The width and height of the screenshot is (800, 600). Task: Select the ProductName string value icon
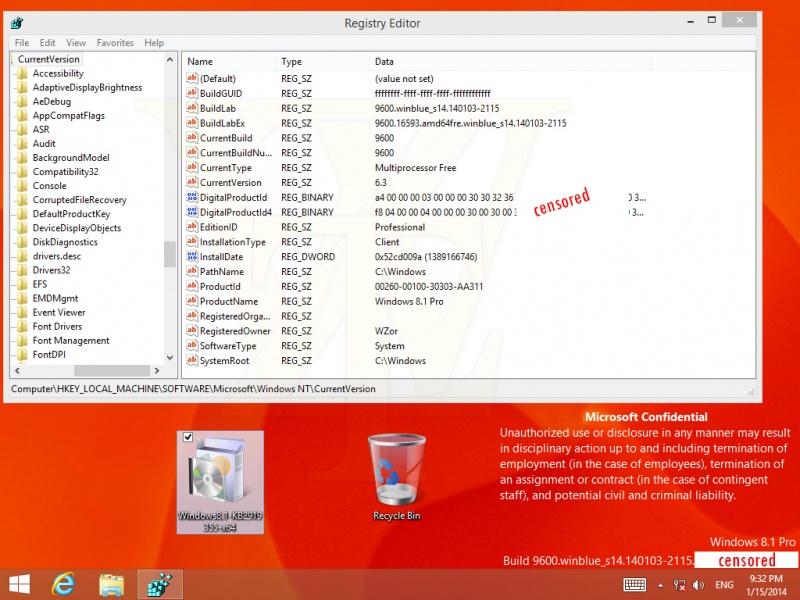point(192,301)
